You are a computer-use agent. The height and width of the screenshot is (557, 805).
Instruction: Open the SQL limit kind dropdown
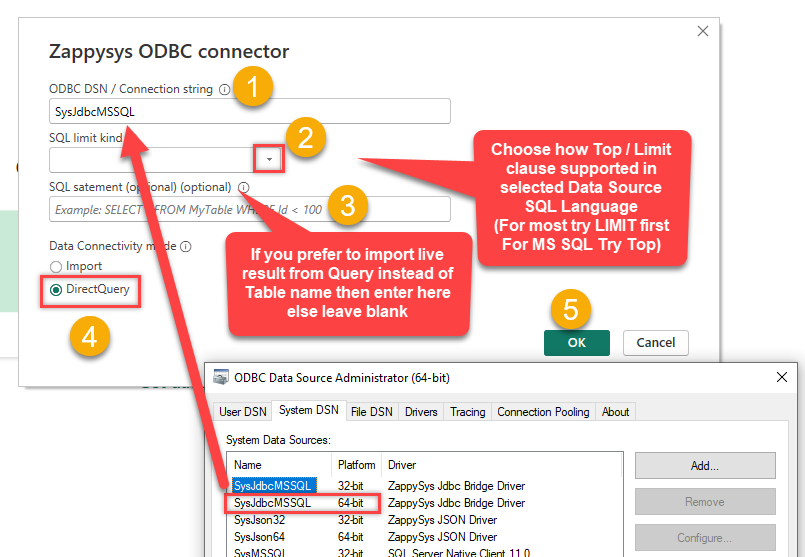269,160
